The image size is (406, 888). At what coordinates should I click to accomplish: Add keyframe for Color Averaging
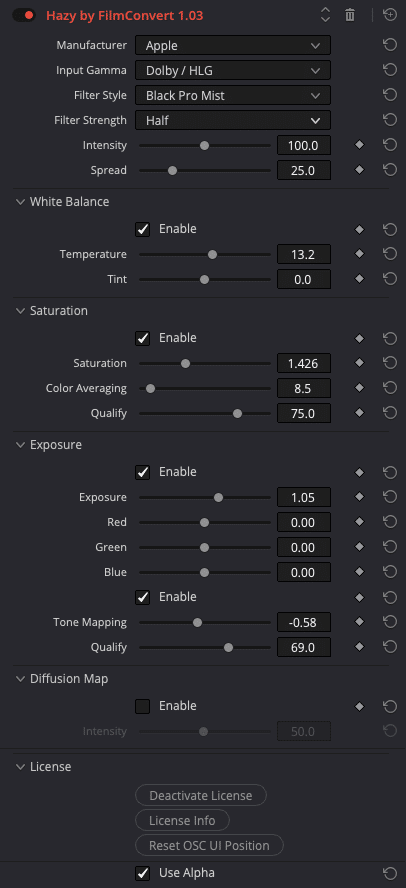coord(359,388)
